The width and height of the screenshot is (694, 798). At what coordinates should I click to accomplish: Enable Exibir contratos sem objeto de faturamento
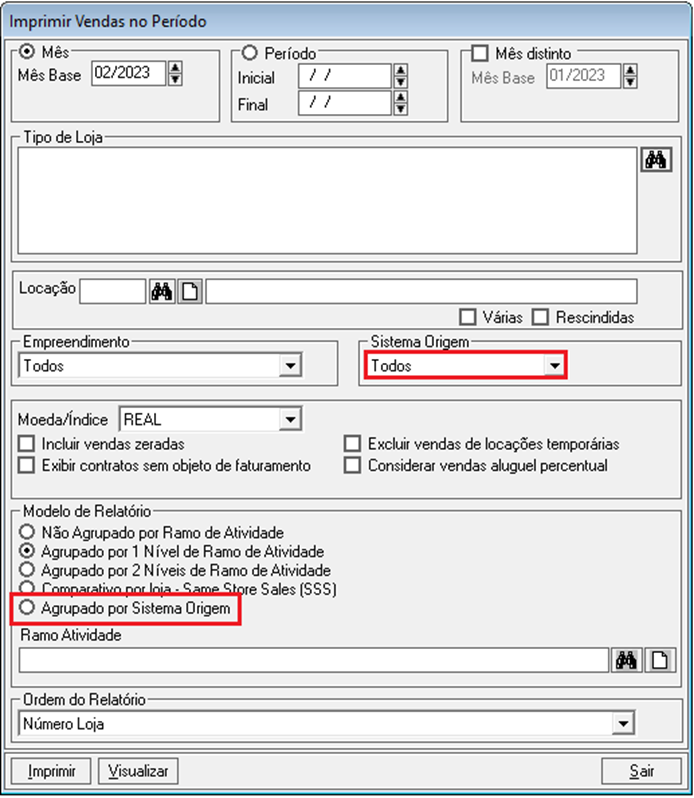26,465
